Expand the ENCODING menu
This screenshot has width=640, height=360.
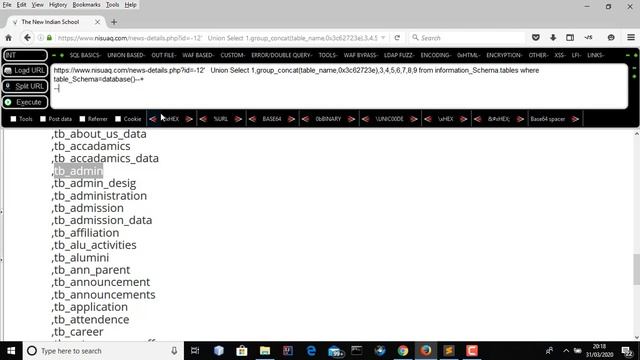point(436,55)
